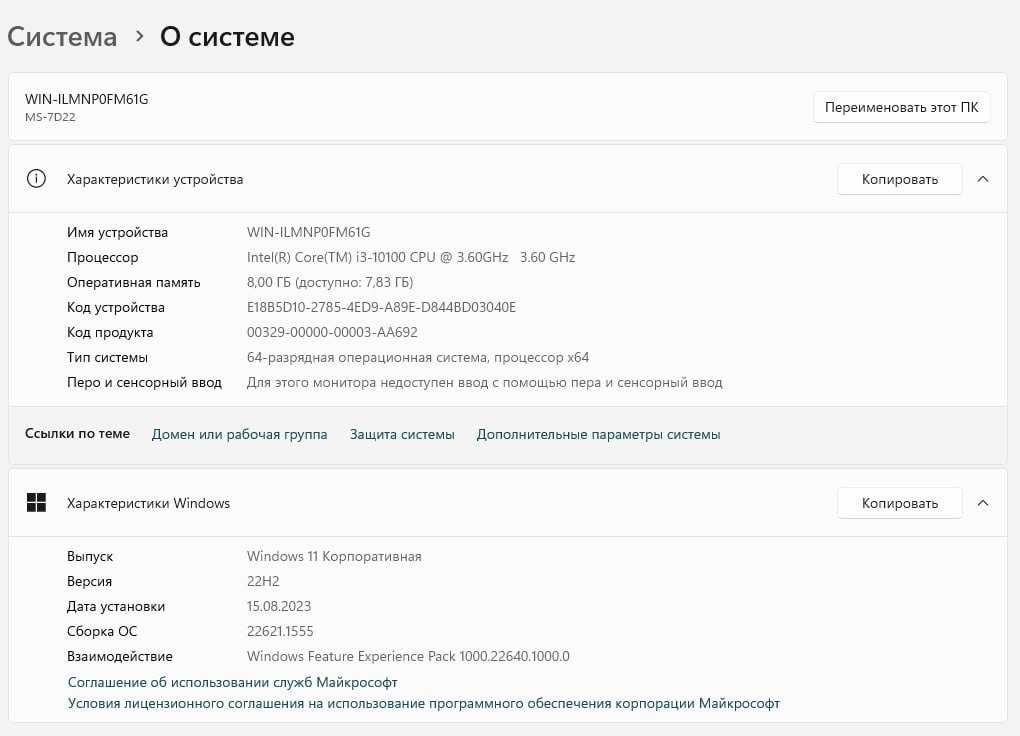Click the breadcrumb chevron after Система
Image resolution: width=1020 pixels, height=736 pixels.
pyautogui.click(x=139, y=36)
